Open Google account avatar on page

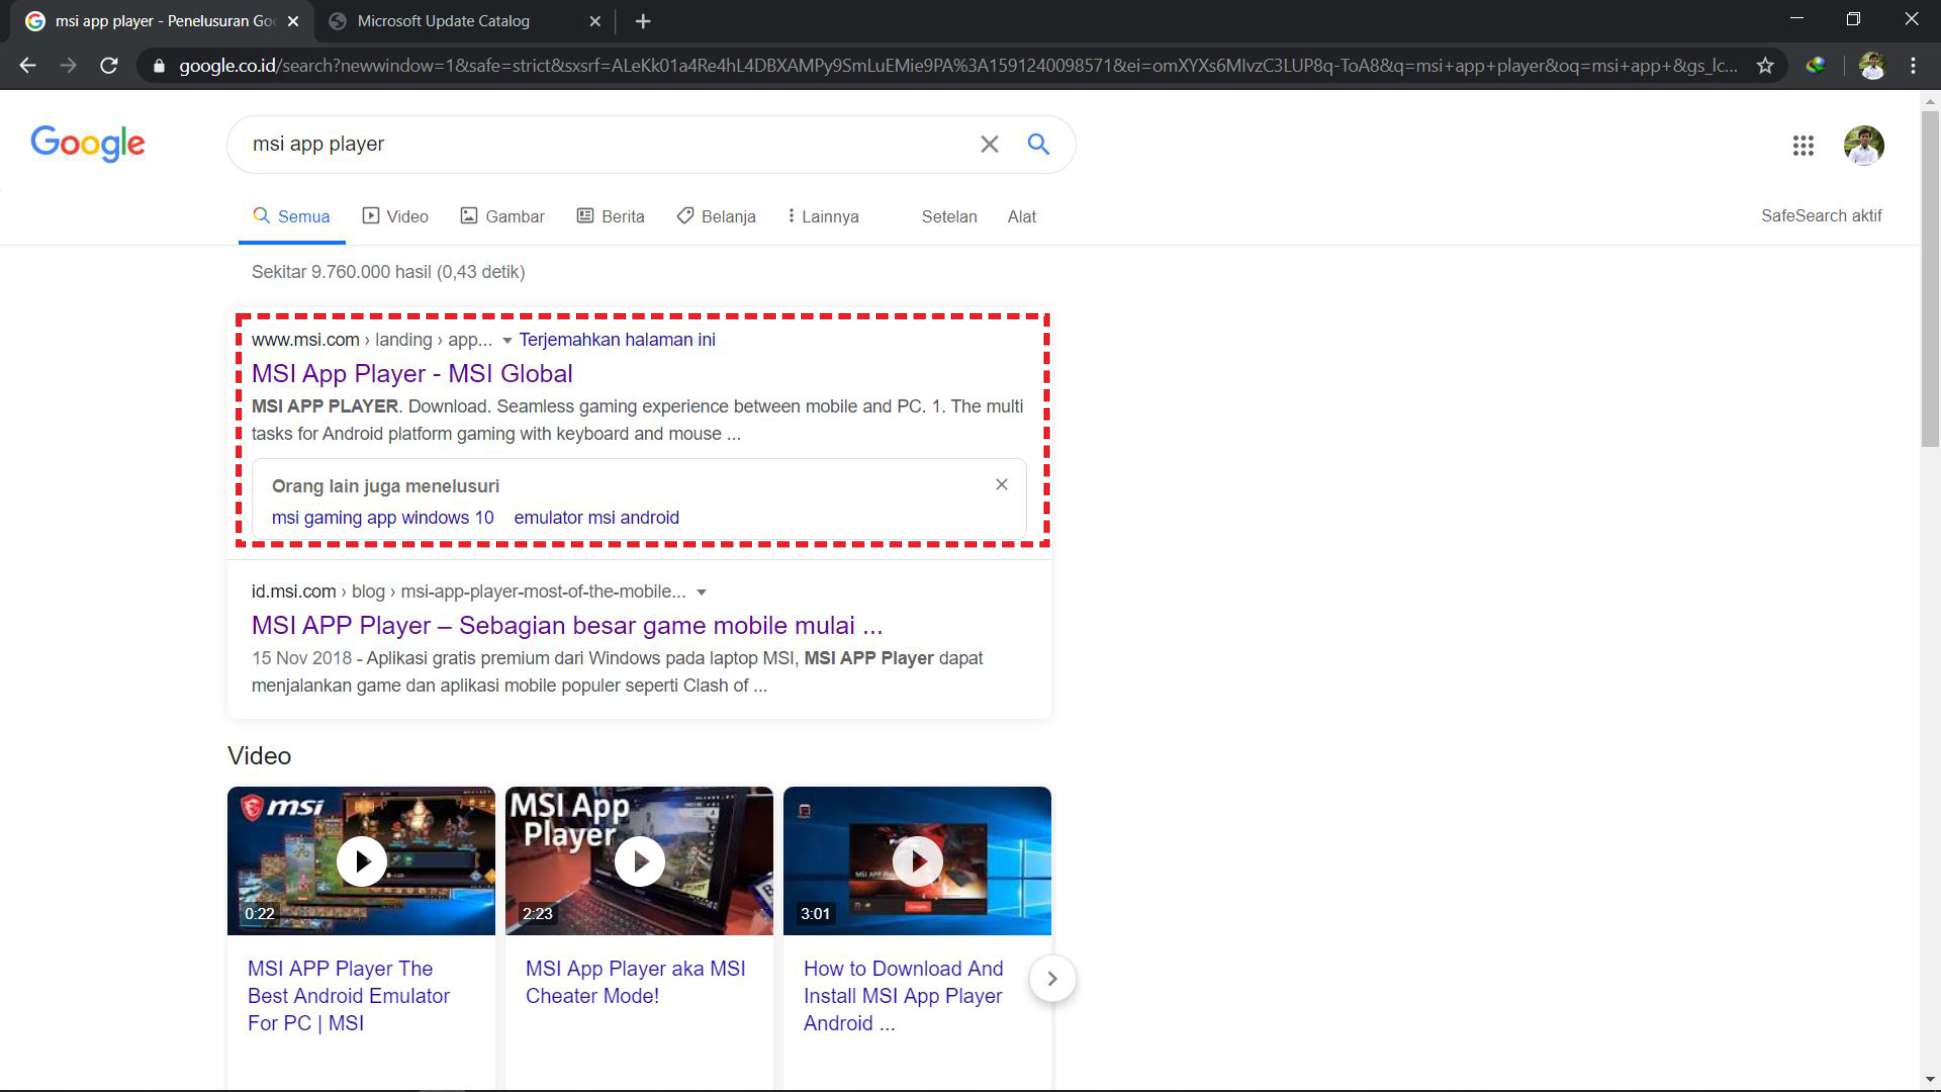1863,146
